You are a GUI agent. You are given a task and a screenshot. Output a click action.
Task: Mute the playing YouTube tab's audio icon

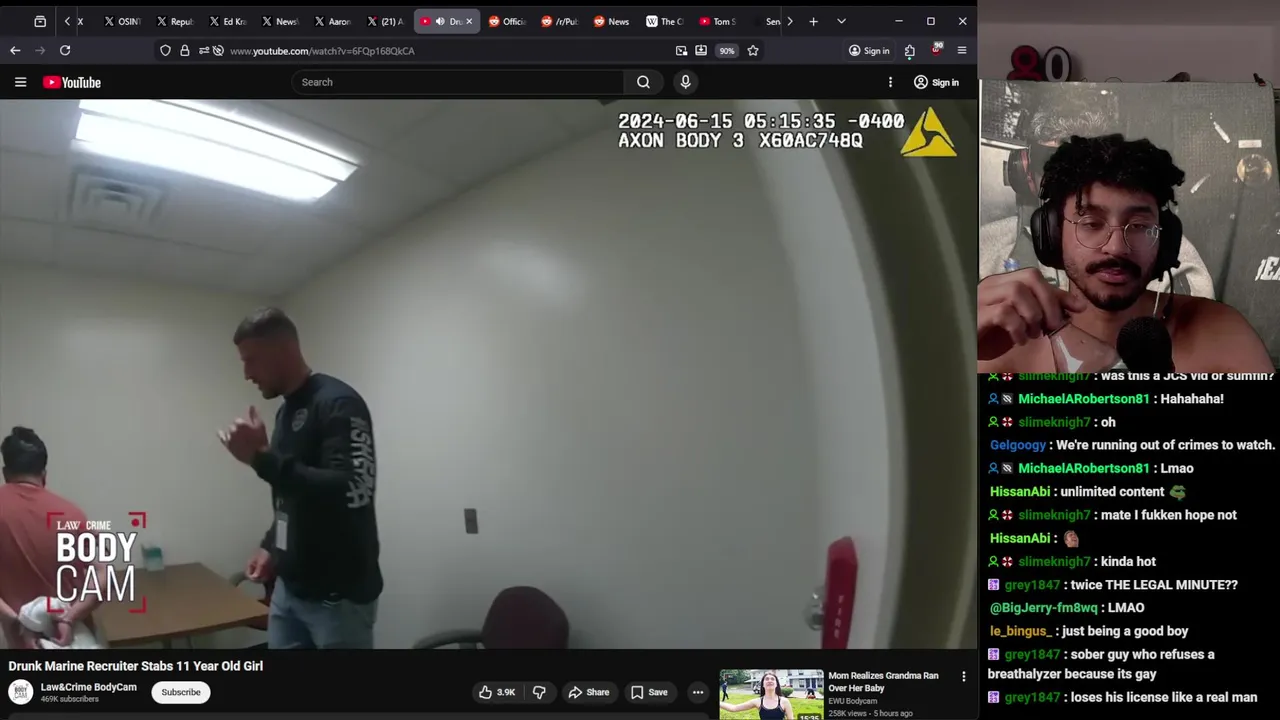pyautogui.click(x=440, y=21)
